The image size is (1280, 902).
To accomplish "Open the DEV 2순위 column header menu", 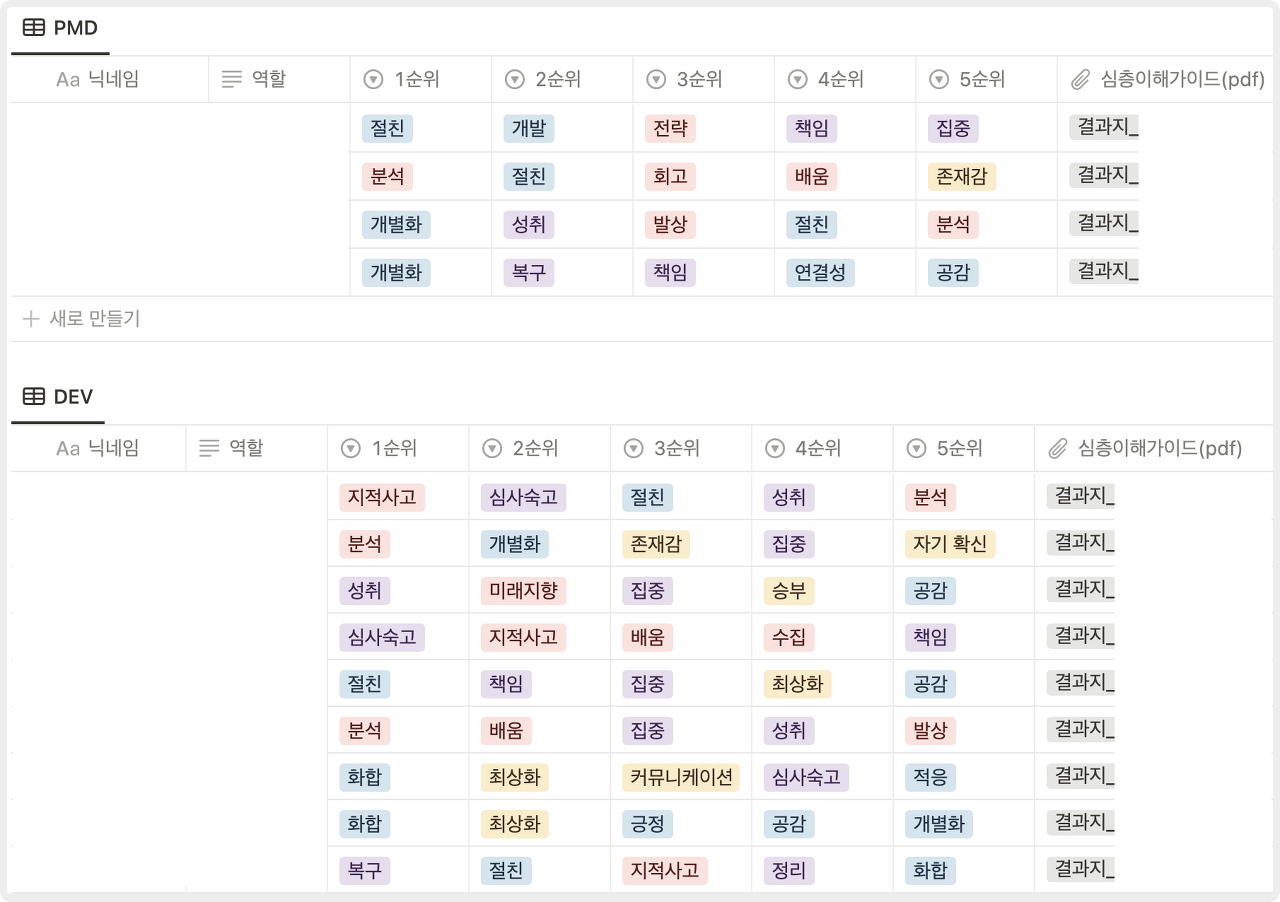I will pos(540,449).
